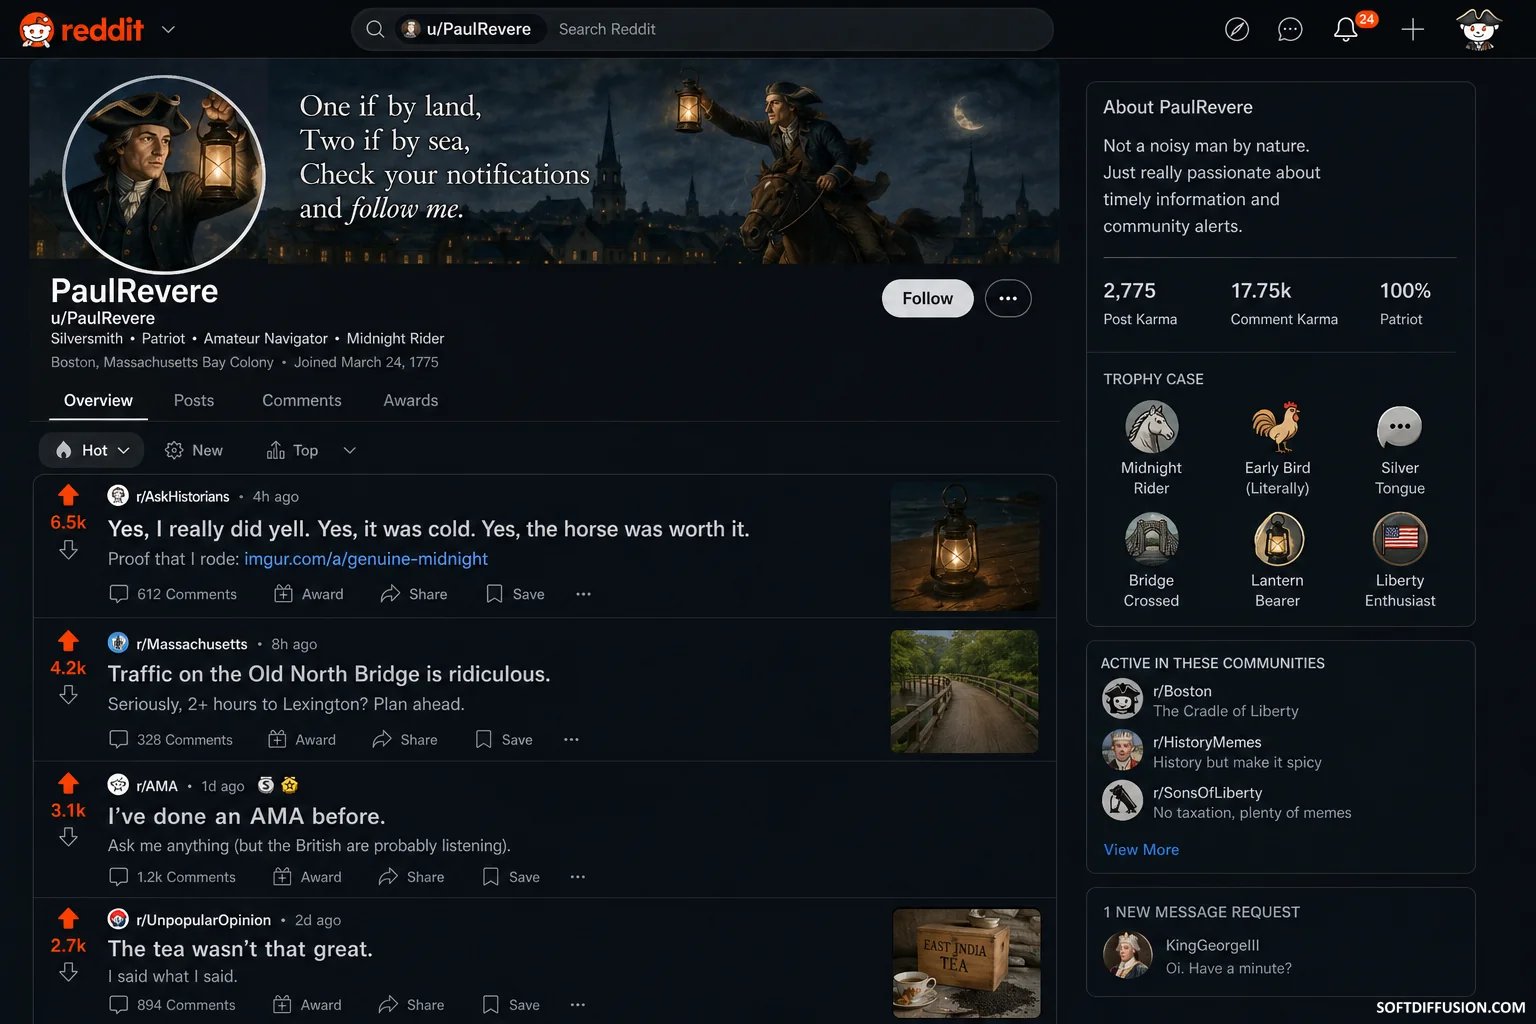The image size is (1536, 1024).
Task: Share the Old North Bridge traffic post
Action: 405,740
